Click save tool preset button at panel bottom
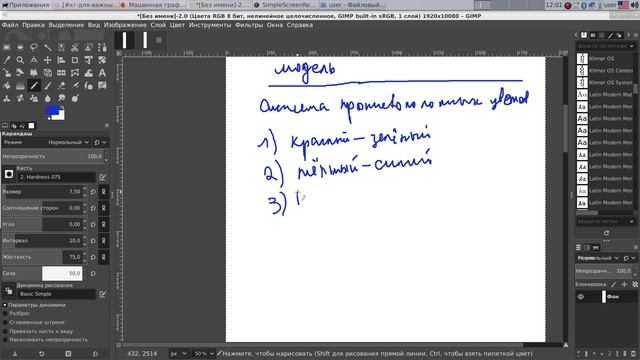 pos(15,354)
